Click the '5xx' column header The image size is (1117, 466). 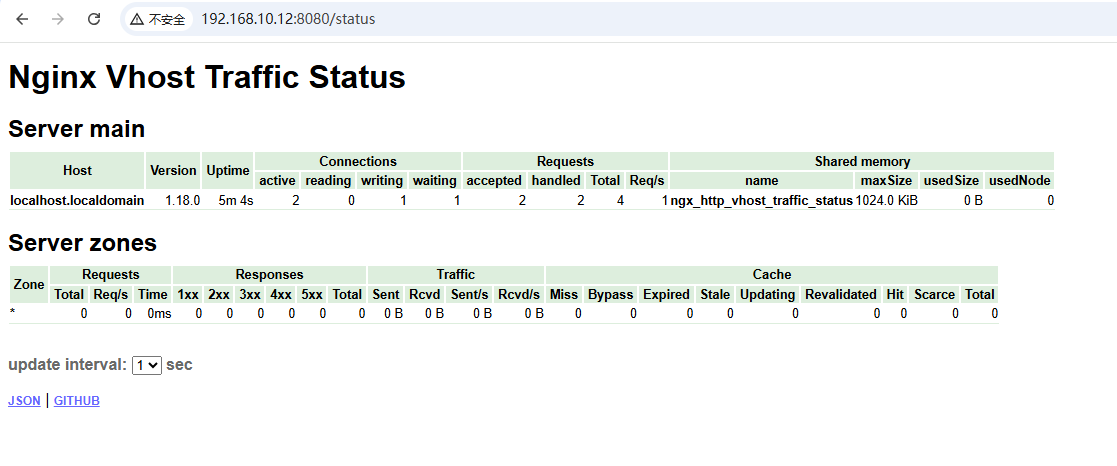(x=311, y=294)
